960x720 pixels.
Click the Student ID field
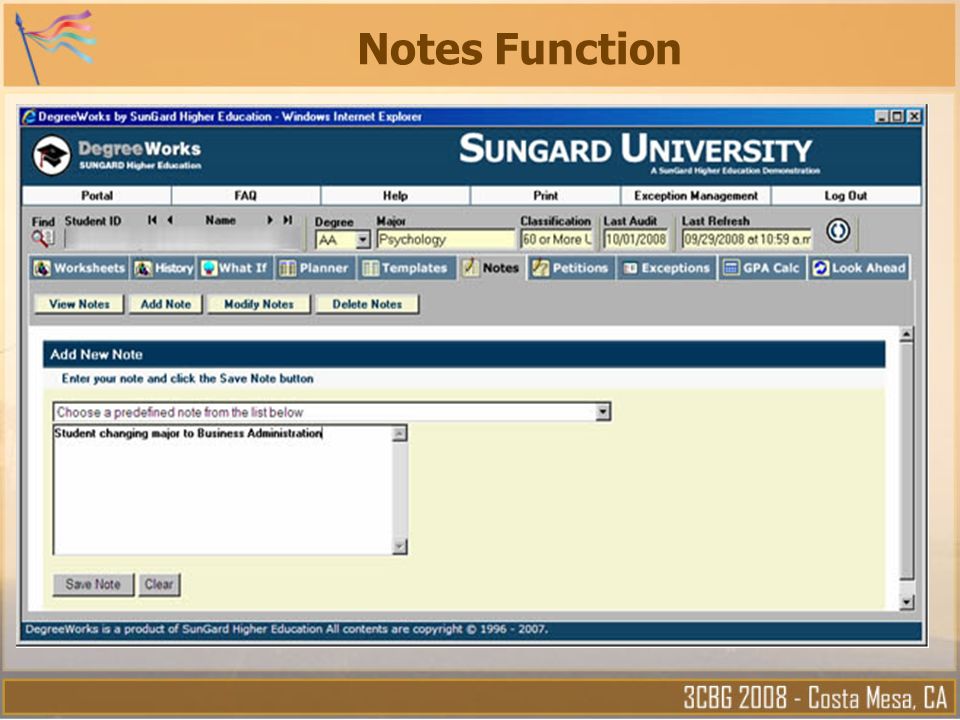pos(183,239)
